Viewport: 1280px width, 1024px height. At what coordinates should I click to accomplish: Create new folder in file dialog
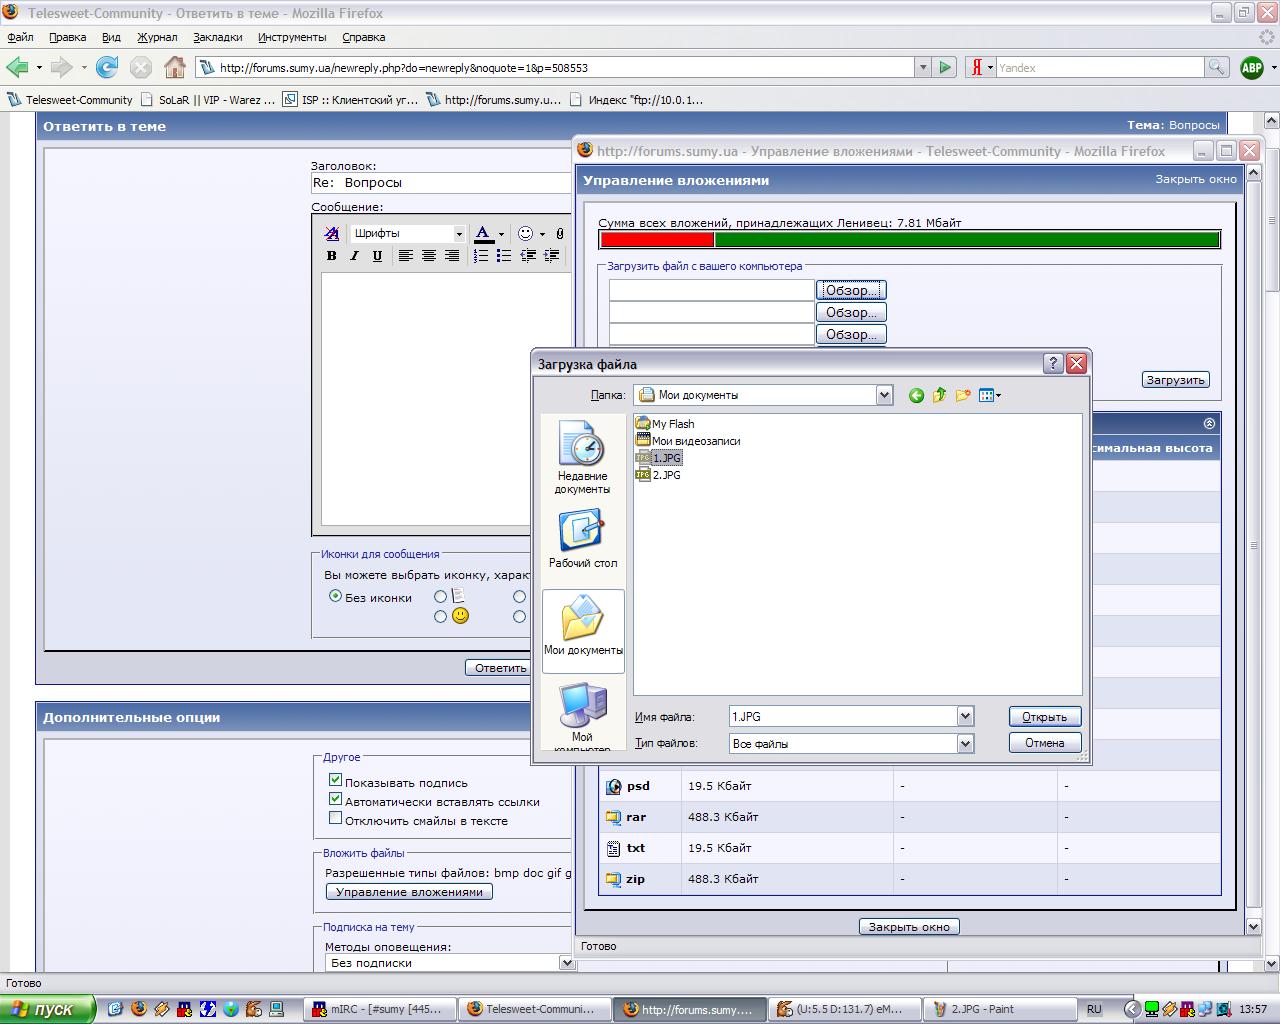coord(963,396)
